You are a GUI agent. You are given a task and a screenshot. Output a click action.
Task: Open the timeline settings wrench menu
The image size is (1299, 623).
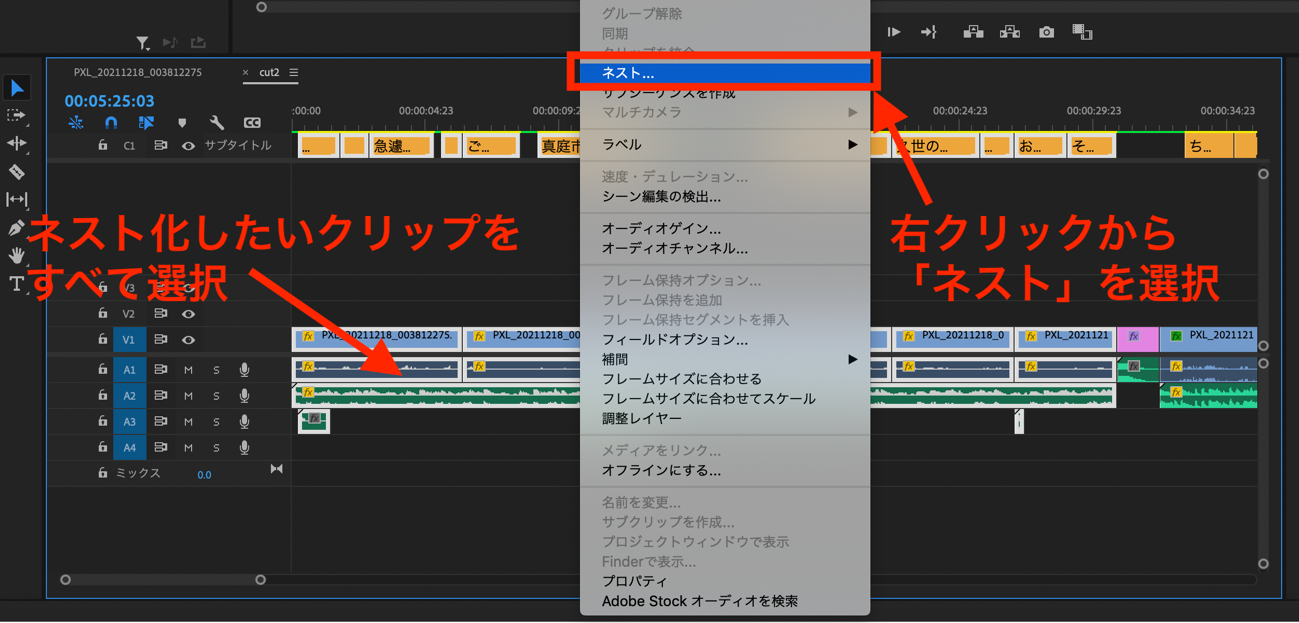pyautogui.click(x=216, y=122)
